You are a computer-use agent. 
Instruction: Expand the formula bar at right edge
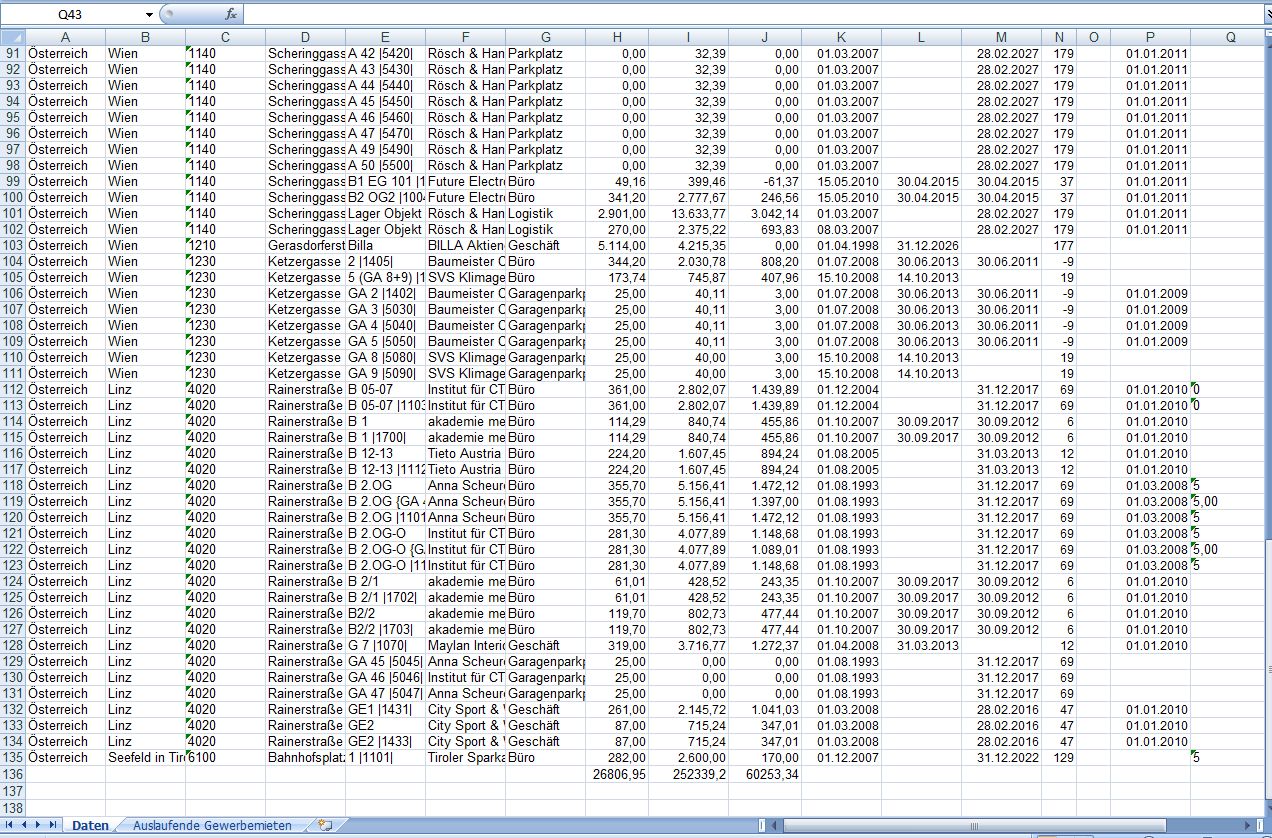1265,14
